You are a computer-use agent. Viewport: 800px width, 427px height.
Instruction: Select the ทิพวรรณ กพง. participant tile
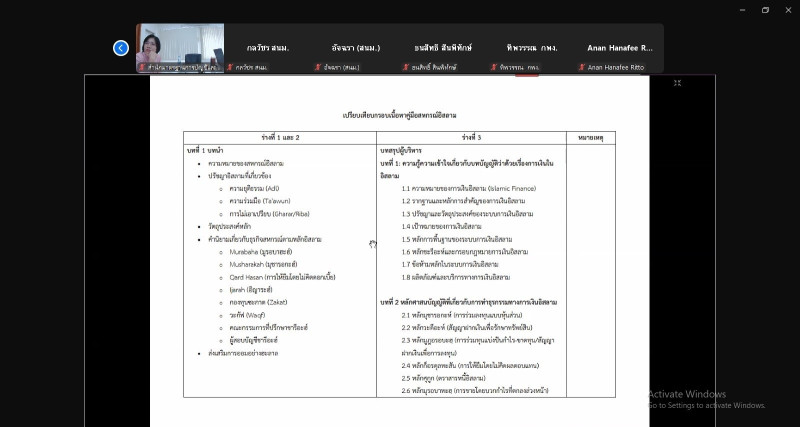point(532,48)
